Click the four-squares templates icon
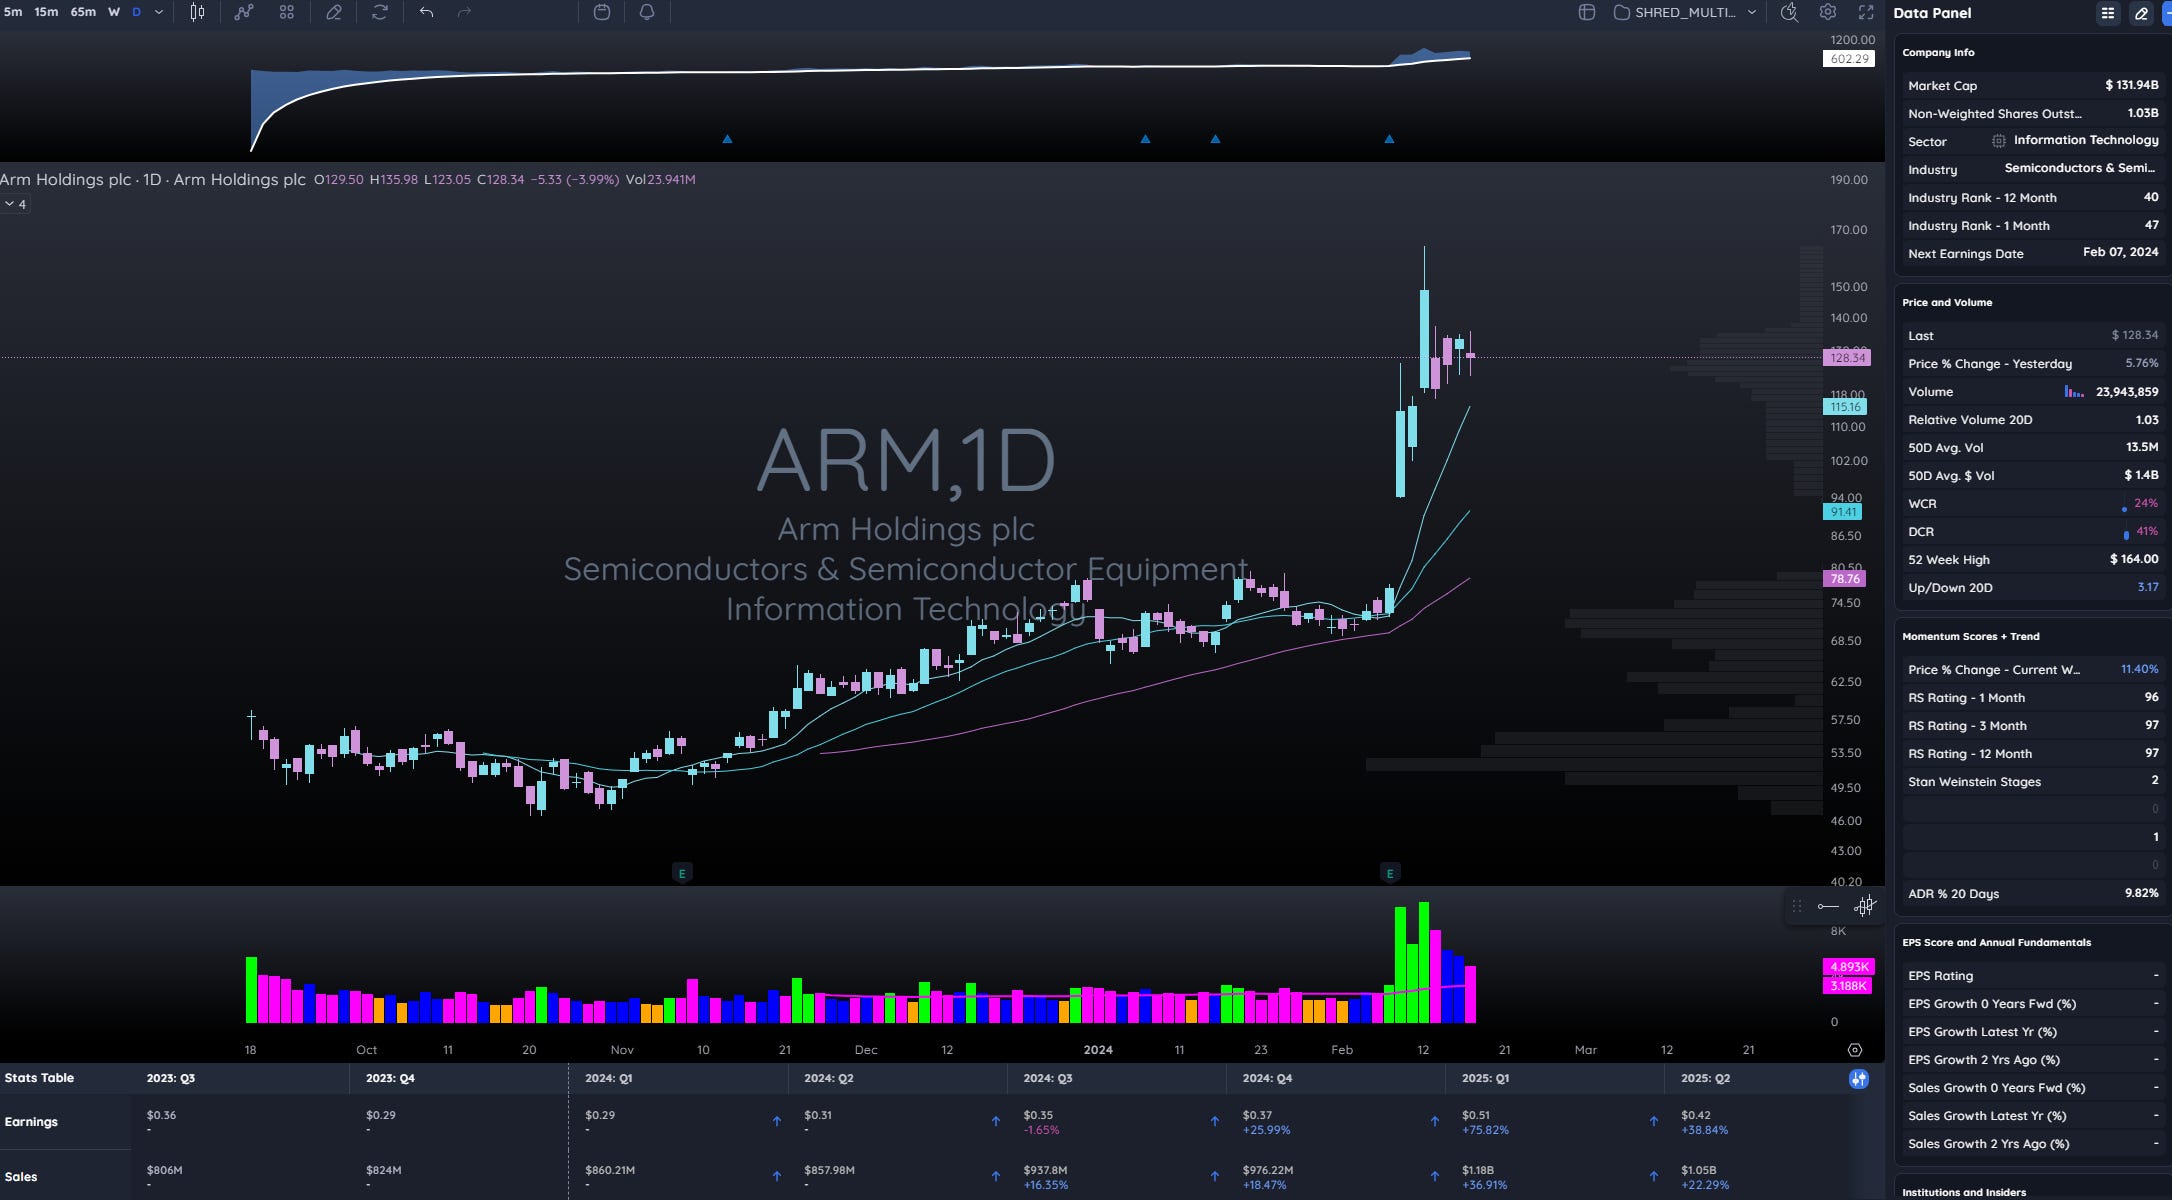The width and height of the screenshot is (2172, 1200). click(x=287, y=12)
